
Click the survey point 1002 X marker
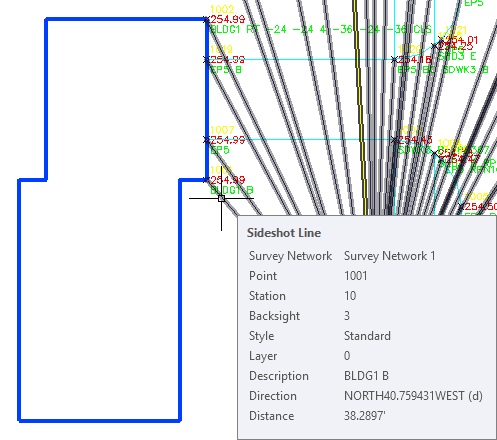[x=207, y=19]
